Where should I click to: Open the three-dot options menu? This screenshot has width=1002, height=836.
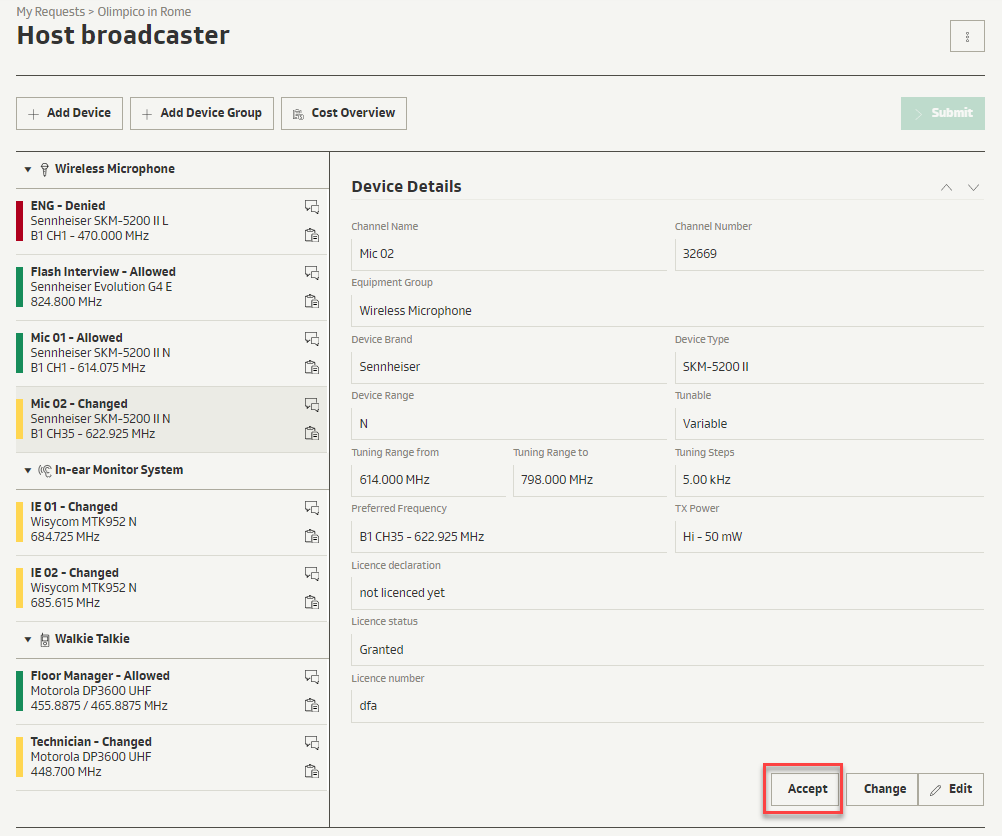tap(967, 37)
